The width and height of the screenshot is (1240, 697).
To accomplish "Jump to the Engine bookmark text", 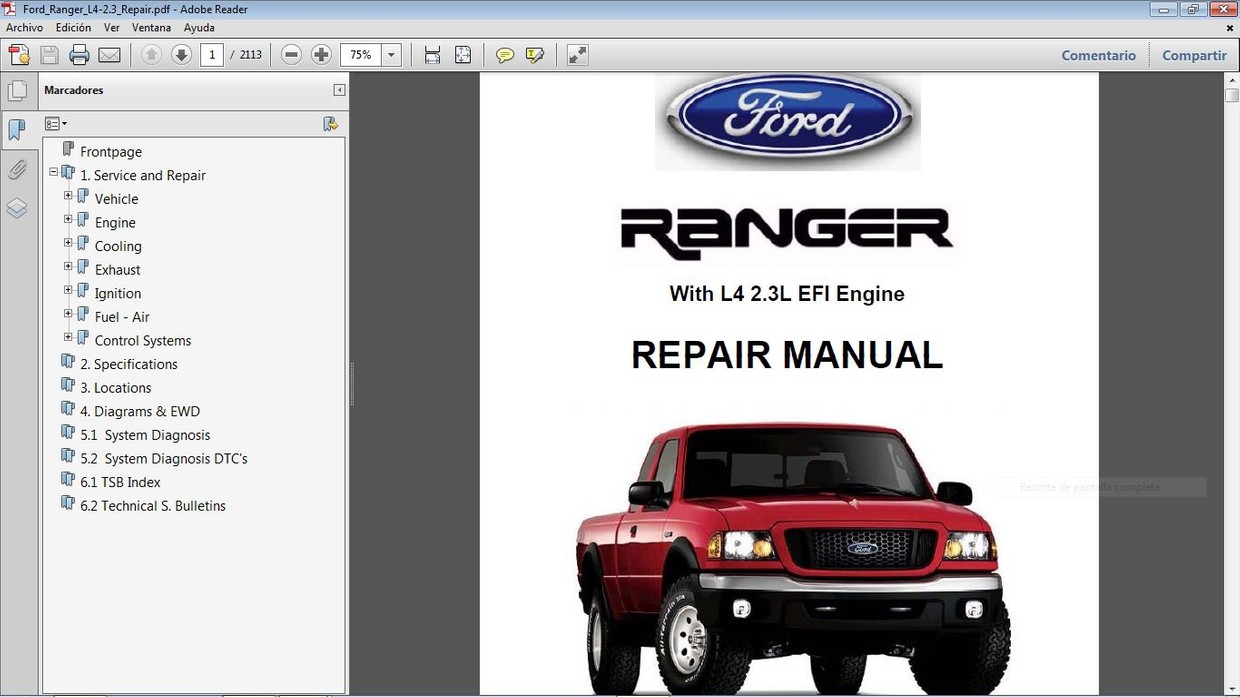I will [x=115, y=223].
